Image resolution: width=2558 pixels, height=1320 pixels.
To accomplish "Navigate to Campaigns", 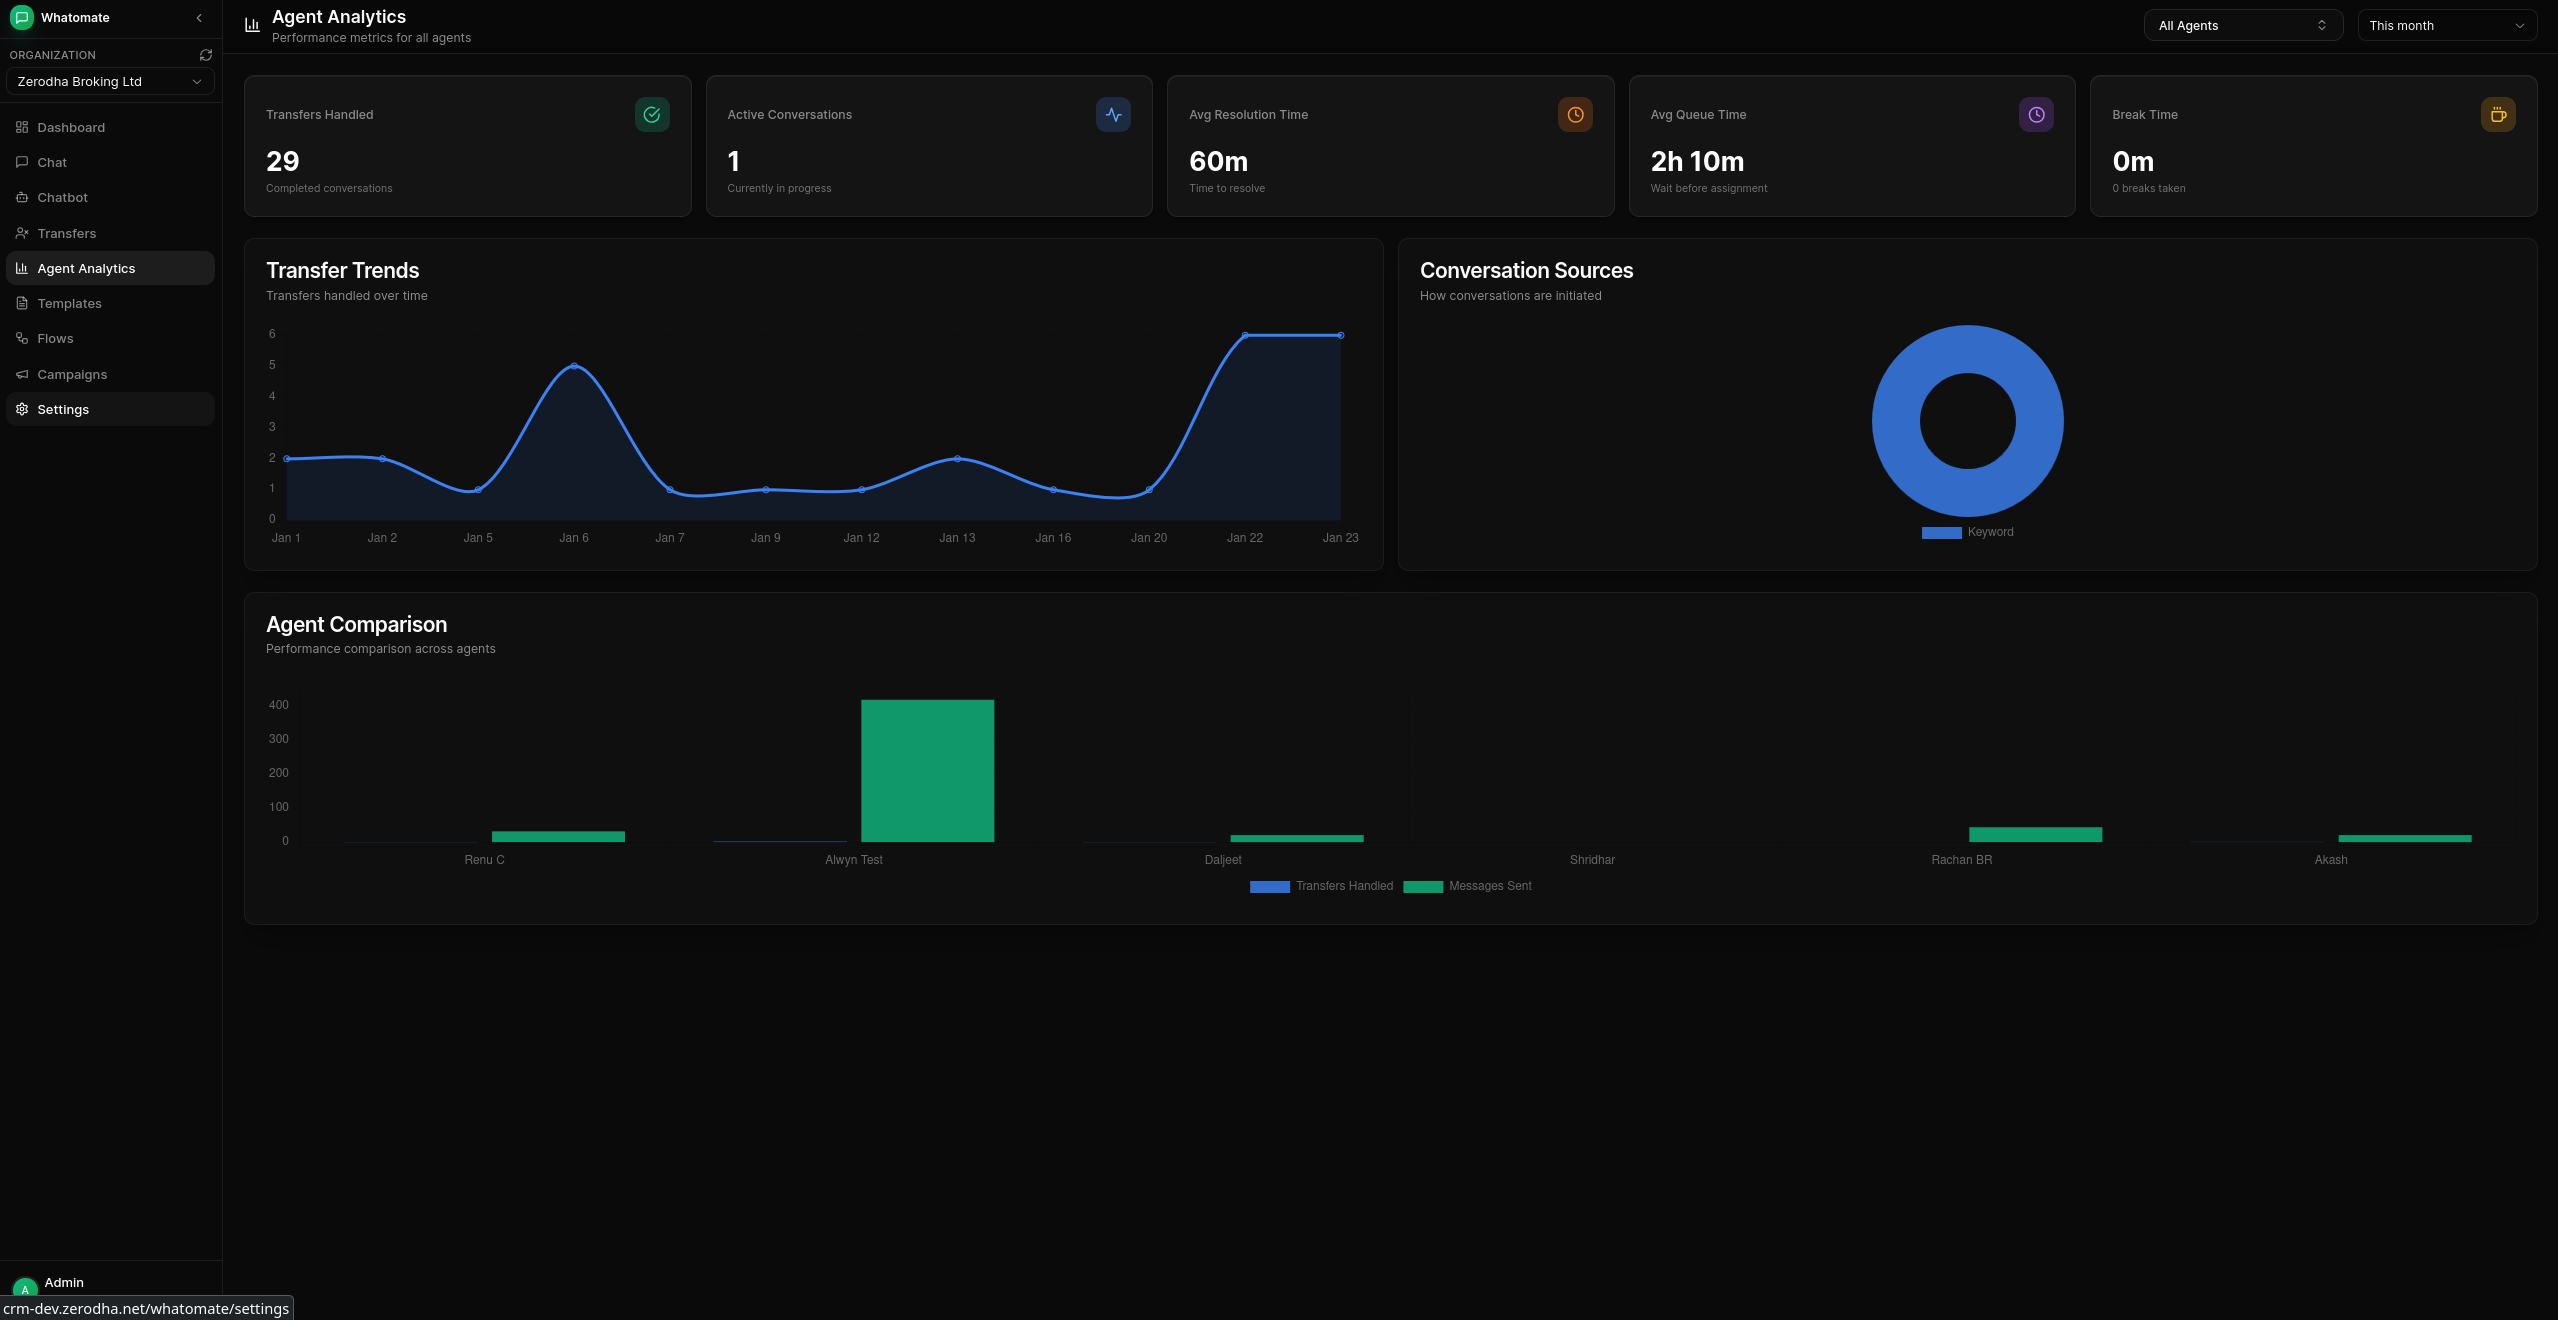I will [71, 373].
